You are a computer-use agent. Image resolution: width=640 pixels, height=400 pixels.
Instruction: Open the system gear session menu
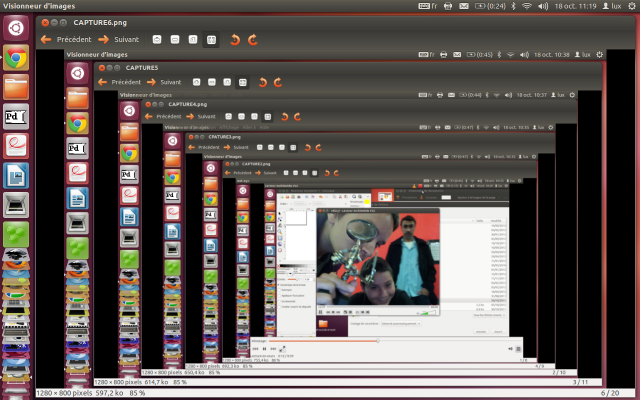[630, 6]
